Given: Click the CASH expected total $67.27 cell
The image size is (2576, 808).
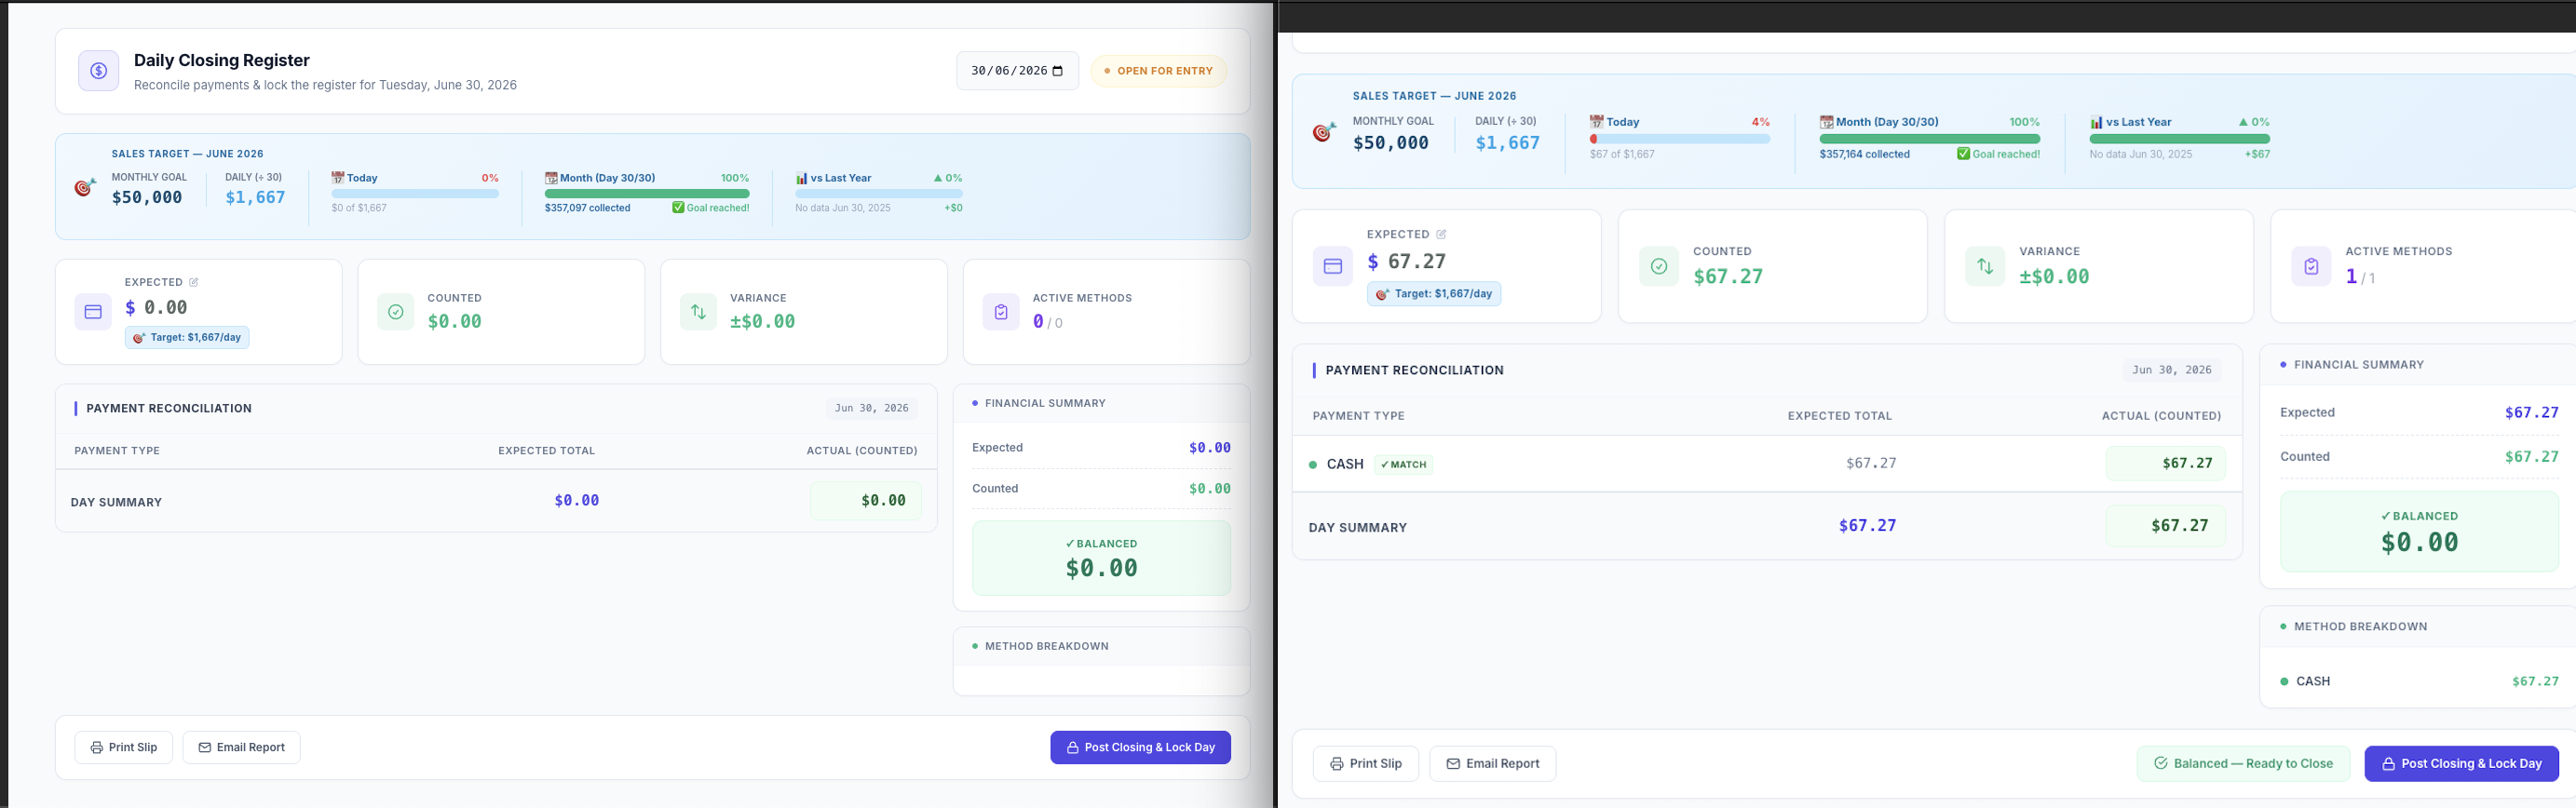Looking at the screenshot, I should [1871, 464].
